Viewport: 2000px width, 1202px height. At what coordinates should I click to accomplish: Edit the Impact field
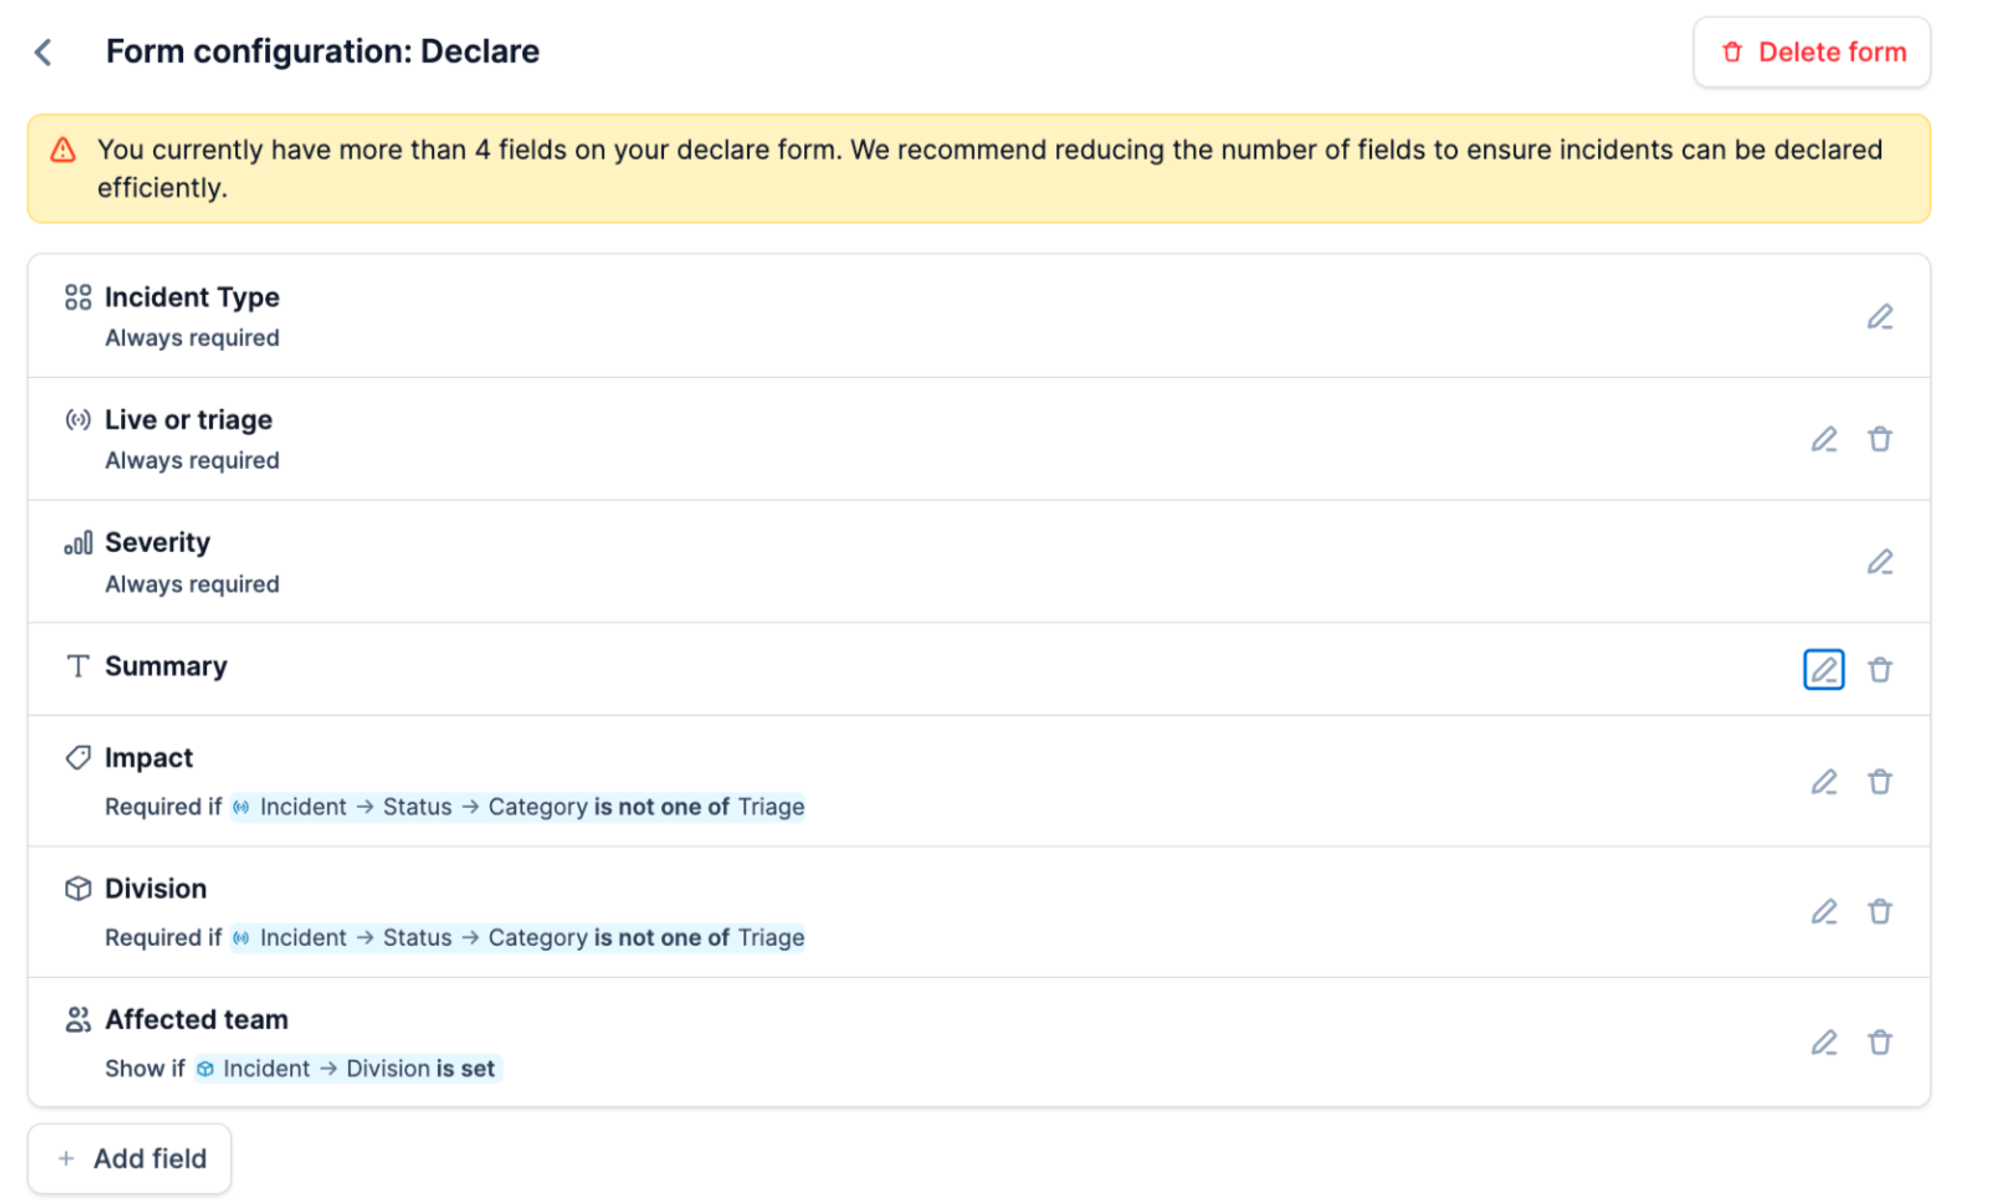(1823, 781)
